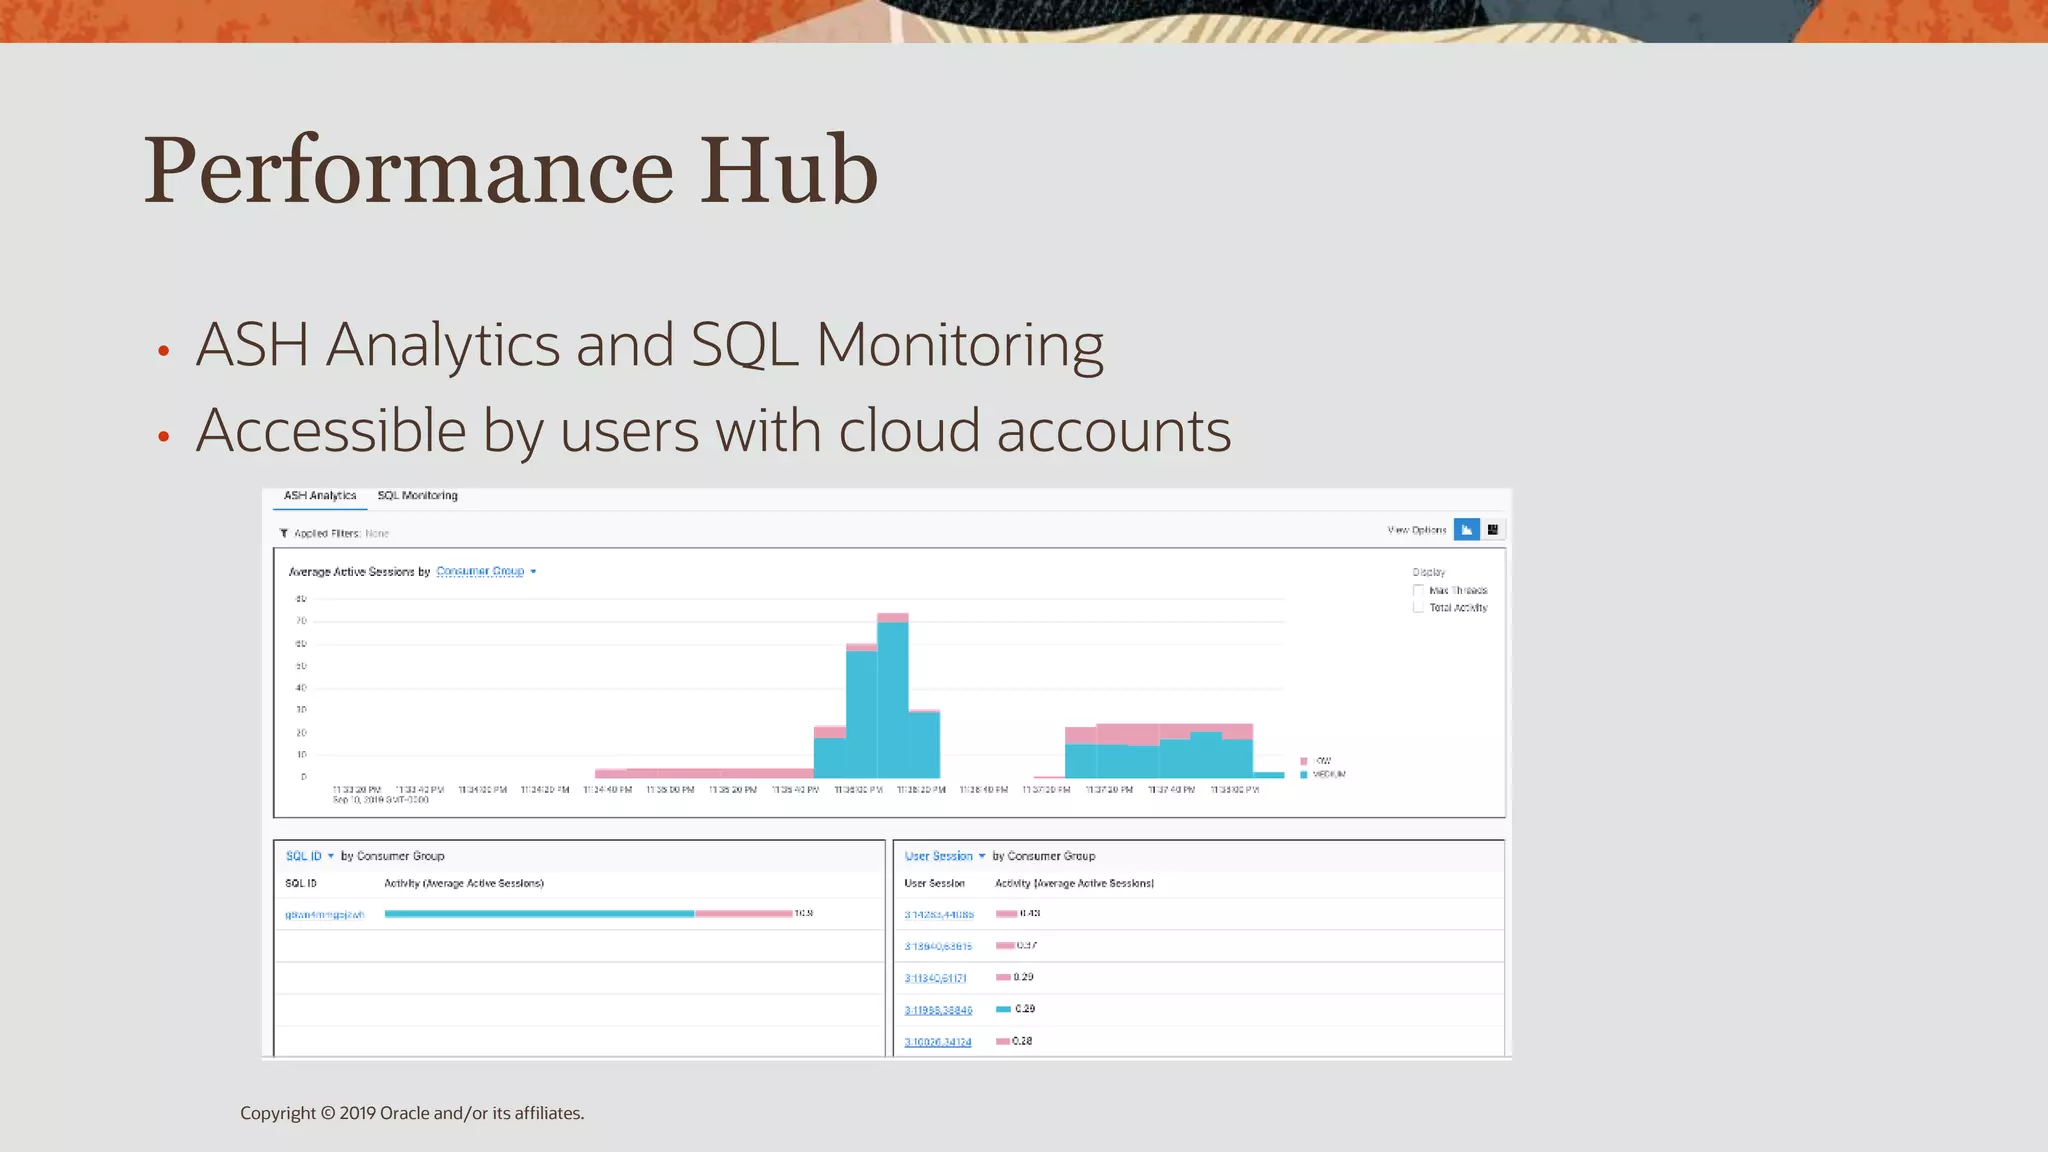Image resolution: width=2048 pixels, height=1152 pixels.
Task: Click the Applied Filters funnel icon
Action: (x=284, y=533)
